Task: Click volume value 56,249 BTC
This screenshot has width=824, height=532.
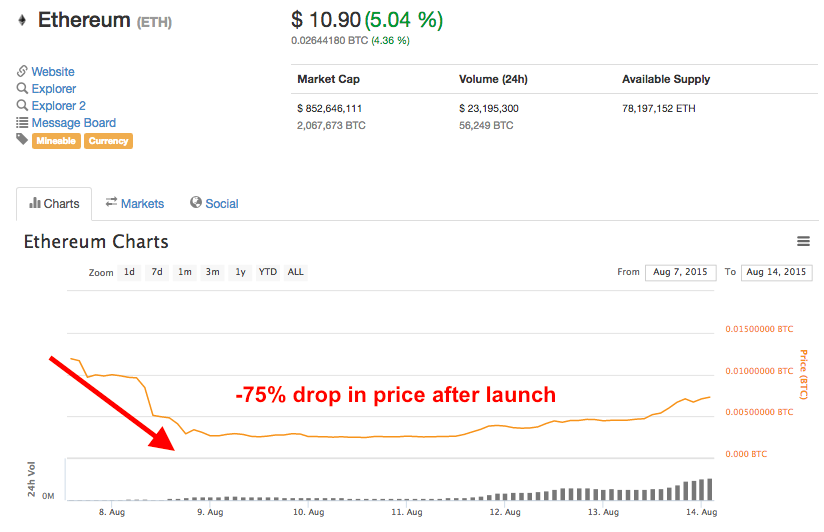Action: [486, 126]
